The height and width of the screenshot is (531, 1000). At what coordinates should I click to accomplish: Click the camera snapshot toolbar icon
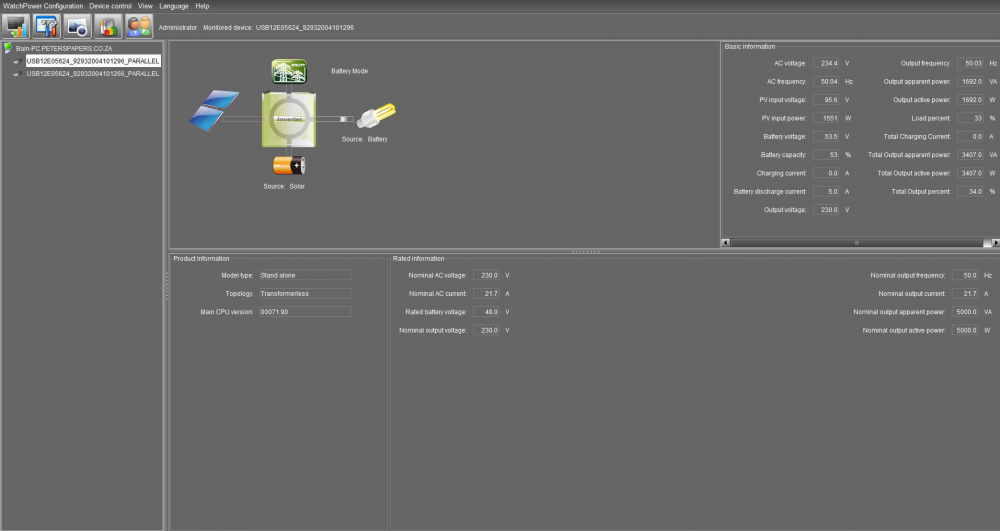[x=77, y=27]
